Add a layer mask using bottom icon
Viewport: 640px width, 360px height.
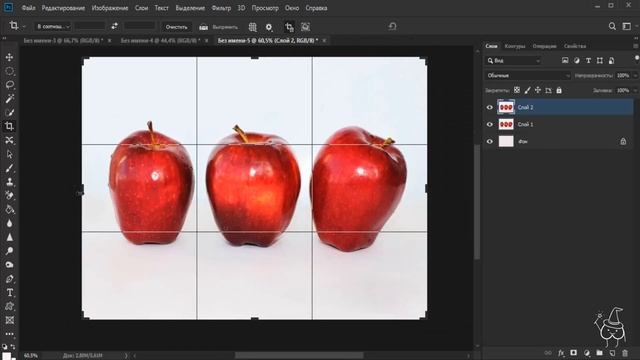[573, 353]
